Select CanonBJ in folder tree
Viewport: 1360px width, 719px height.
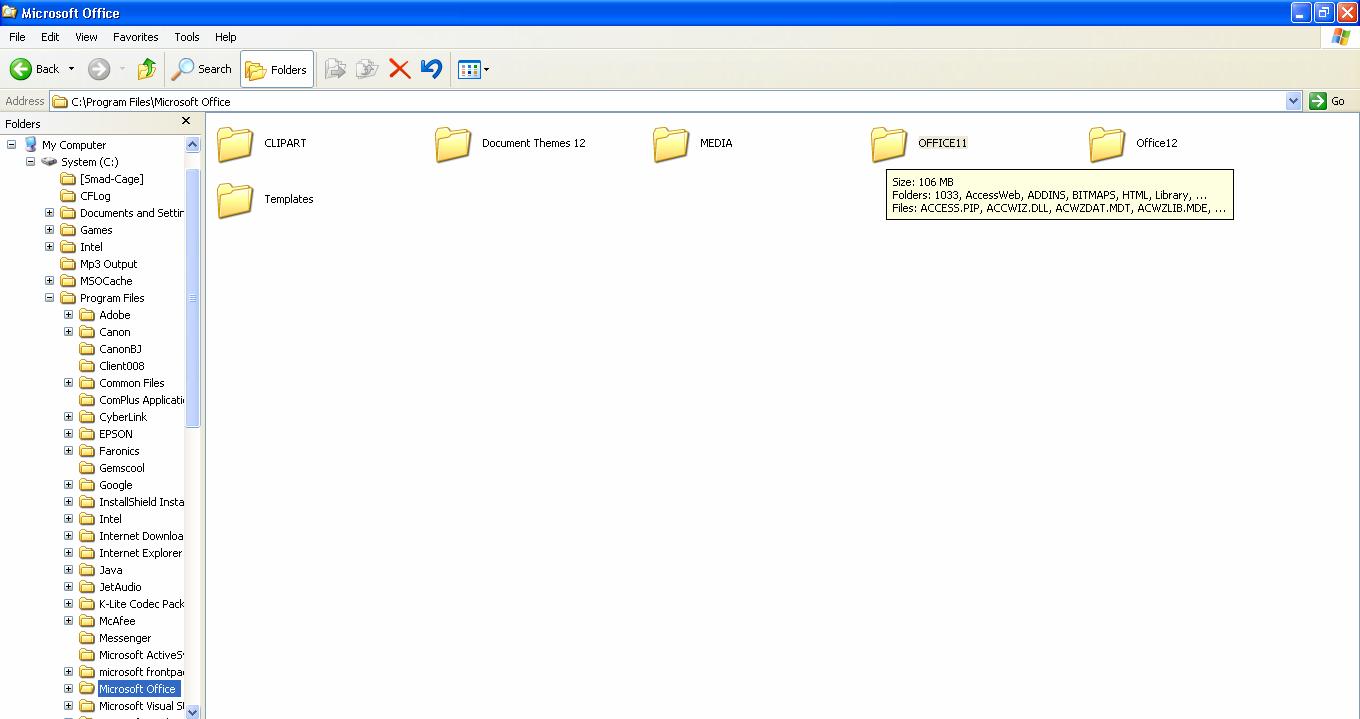tap(120, 349)
